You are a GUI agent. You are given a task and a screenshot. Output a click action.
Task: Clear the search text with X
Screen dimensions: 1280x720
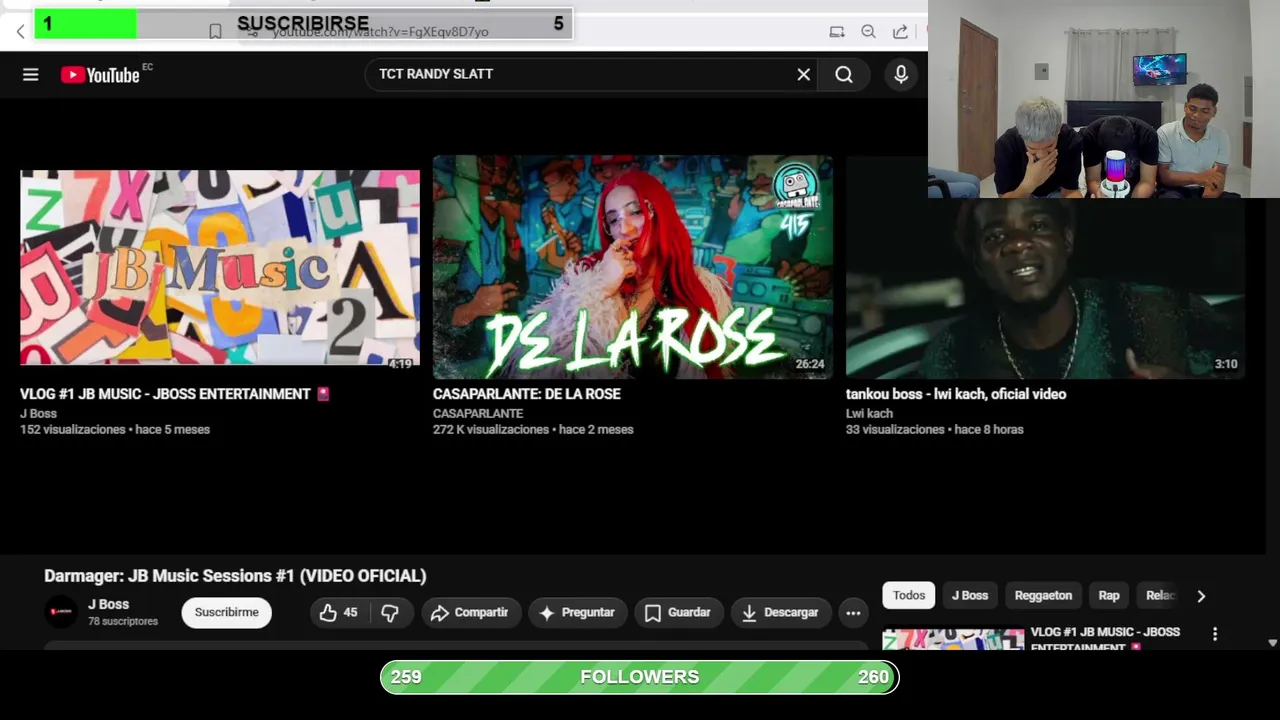[x=804, y=74]
